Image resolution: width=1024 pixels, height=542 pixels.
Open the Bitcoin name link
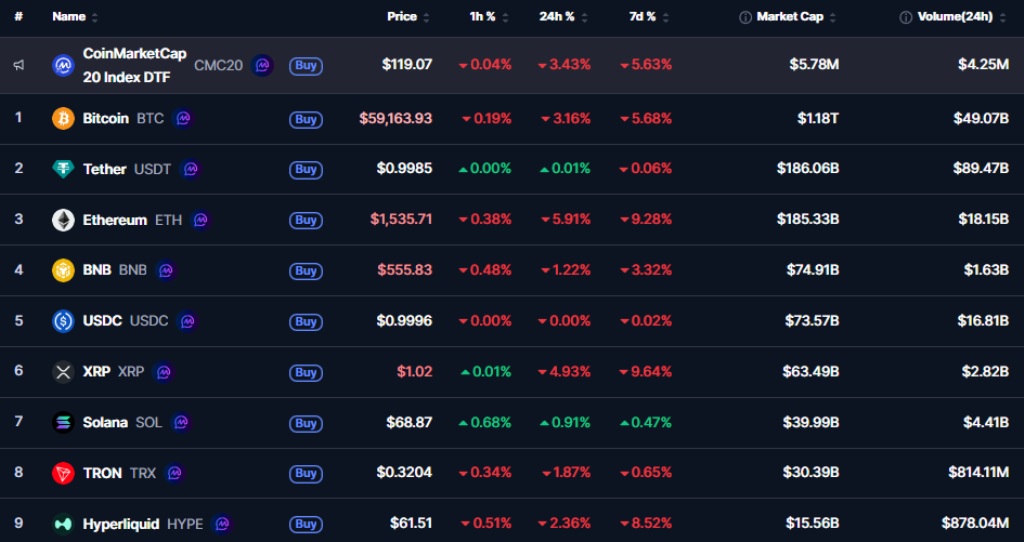106,119
